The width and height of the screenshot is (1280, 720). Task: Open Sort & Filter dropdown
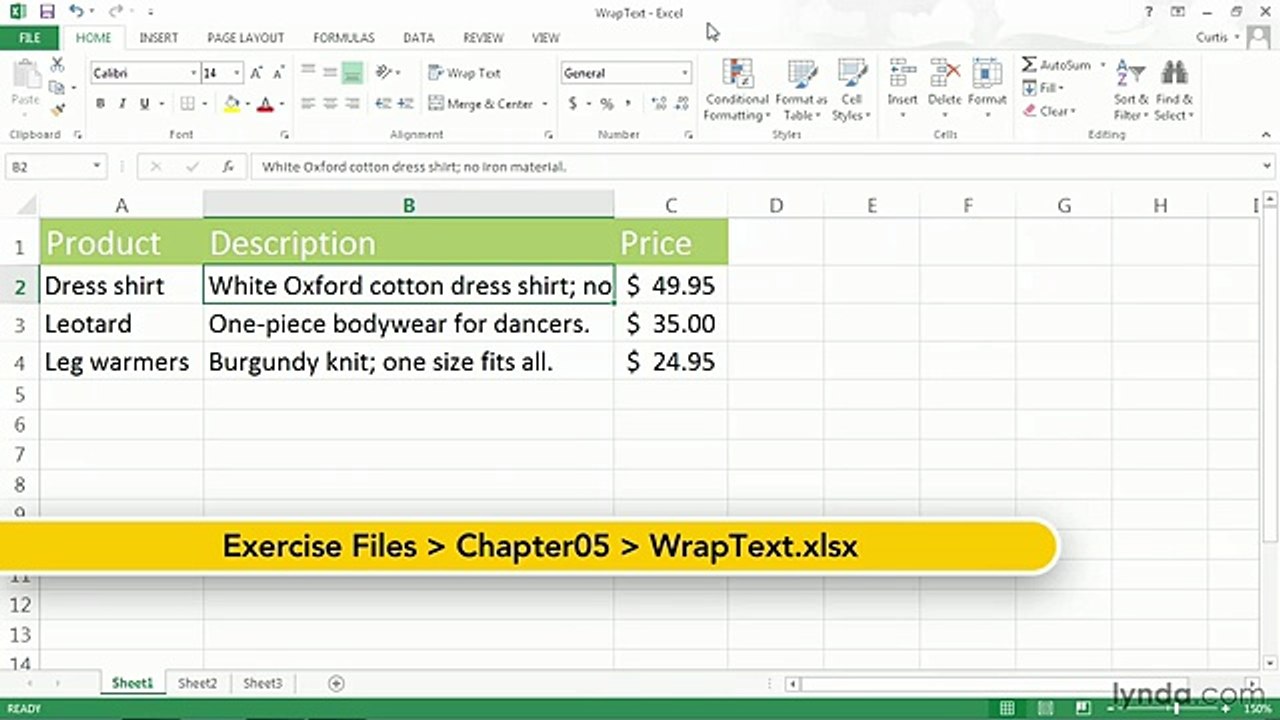pos(1131,89)
